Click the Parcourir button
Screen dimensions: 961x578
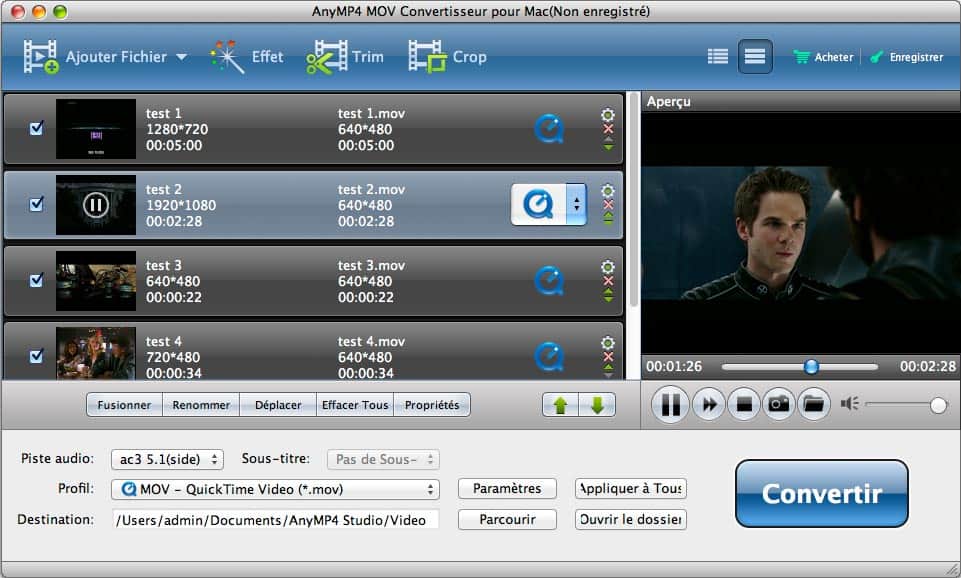point(506,519)
